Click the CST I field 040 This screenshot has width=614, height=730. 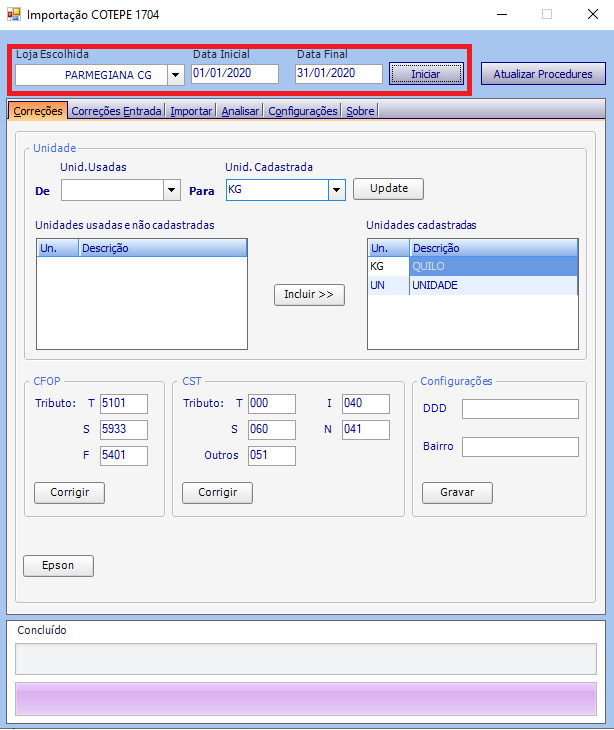[366, 404]
